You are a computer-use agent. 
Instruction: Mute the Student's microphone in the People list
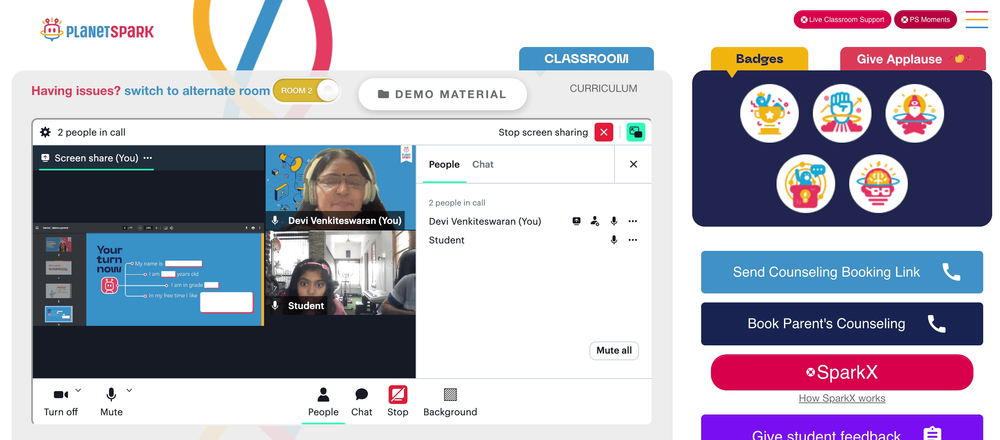(614, 240)
